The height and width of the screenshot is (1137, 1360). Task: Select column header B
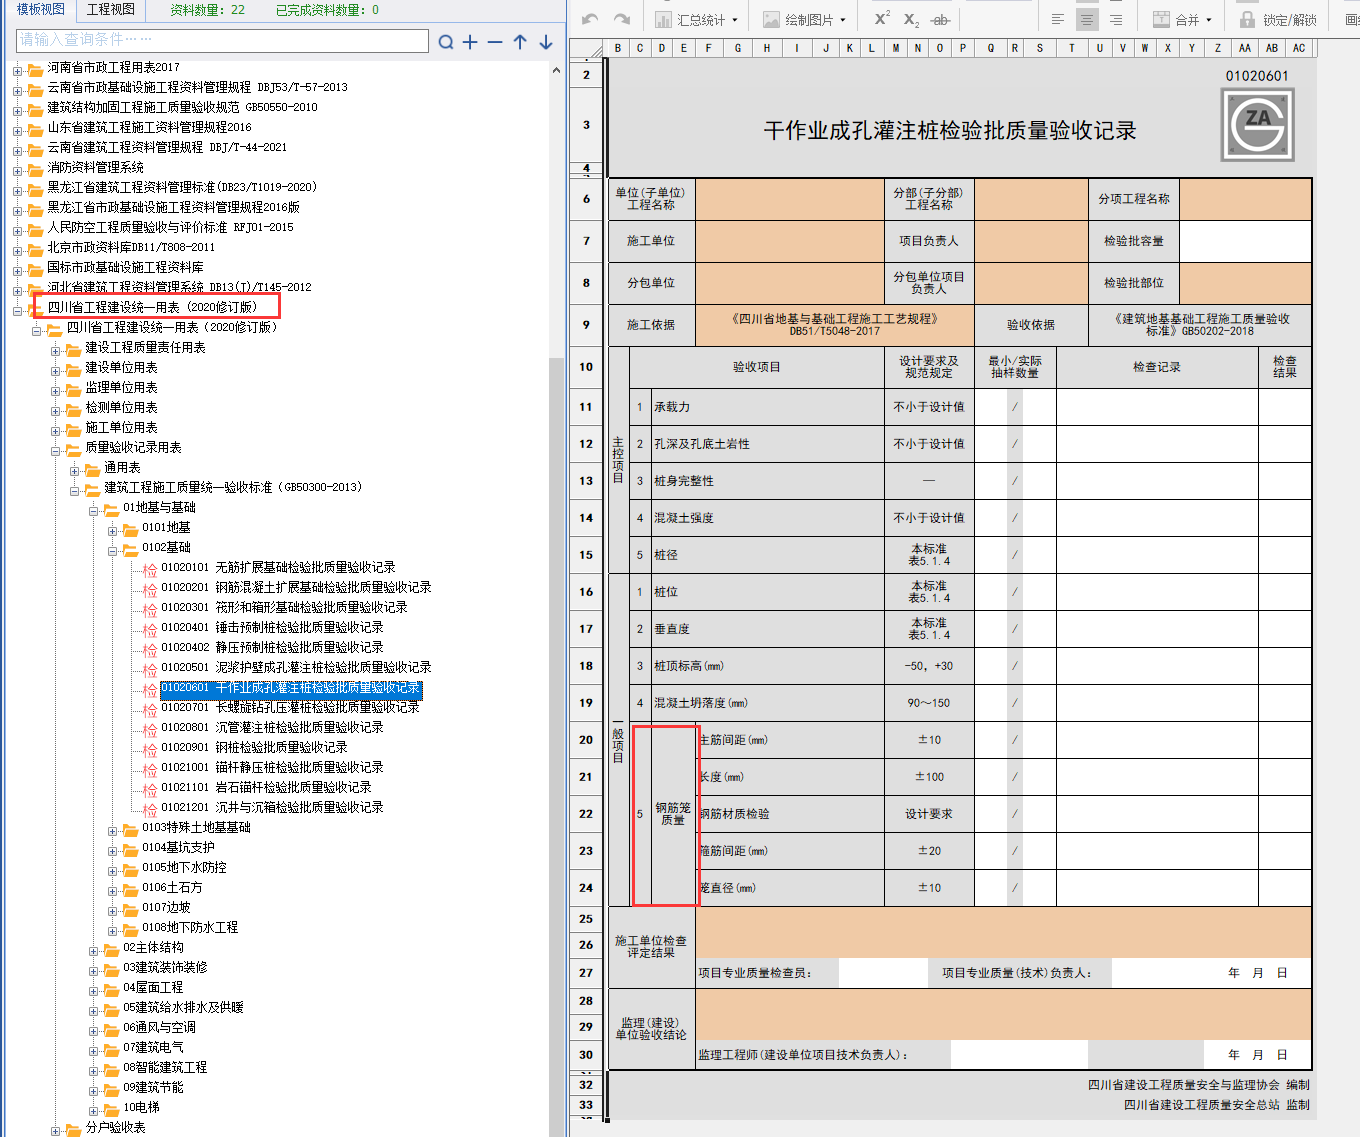[x=618, y=48]
